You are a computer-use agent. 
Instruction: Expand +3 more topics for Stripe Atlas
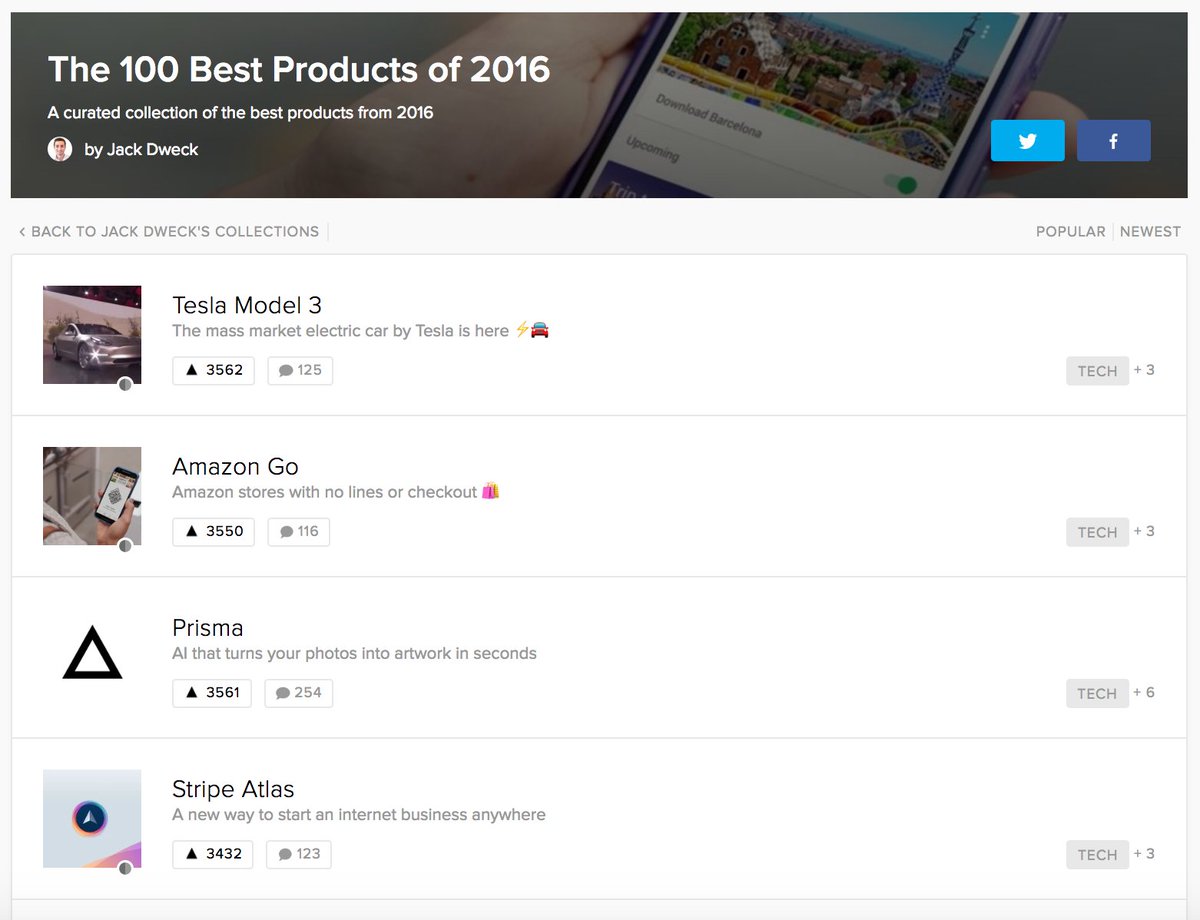tap(1144, 854)
